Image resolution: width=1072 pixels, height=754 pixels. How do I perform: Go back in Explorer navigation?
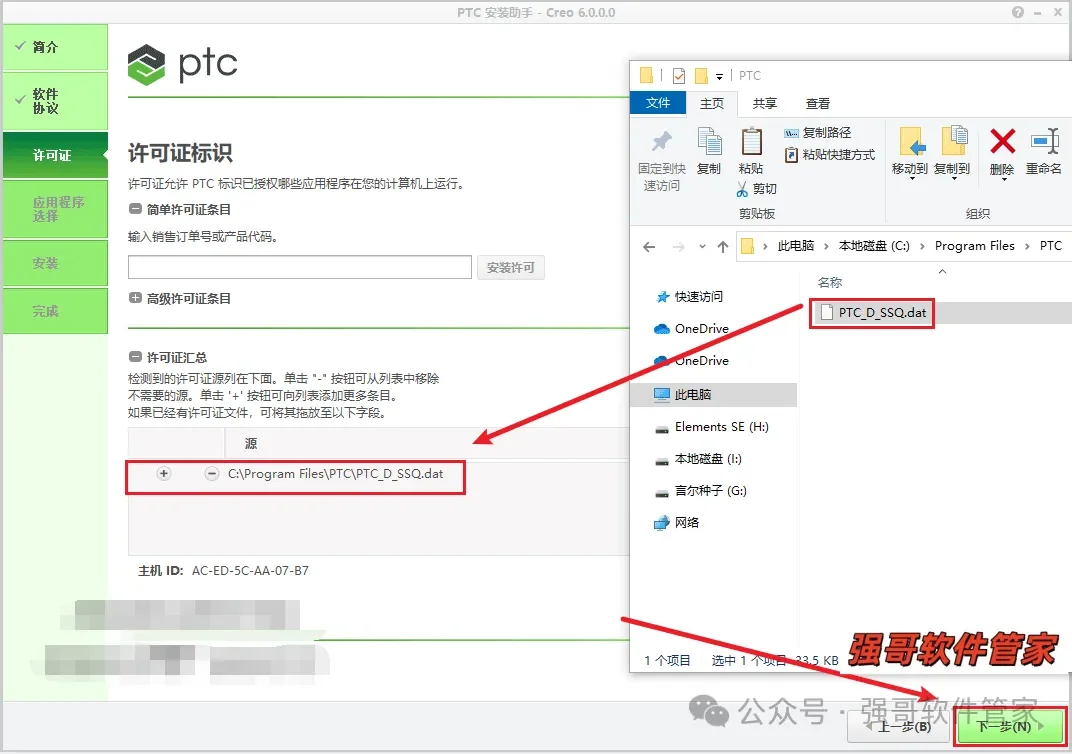pyautogui.click(x=649, y=247)
